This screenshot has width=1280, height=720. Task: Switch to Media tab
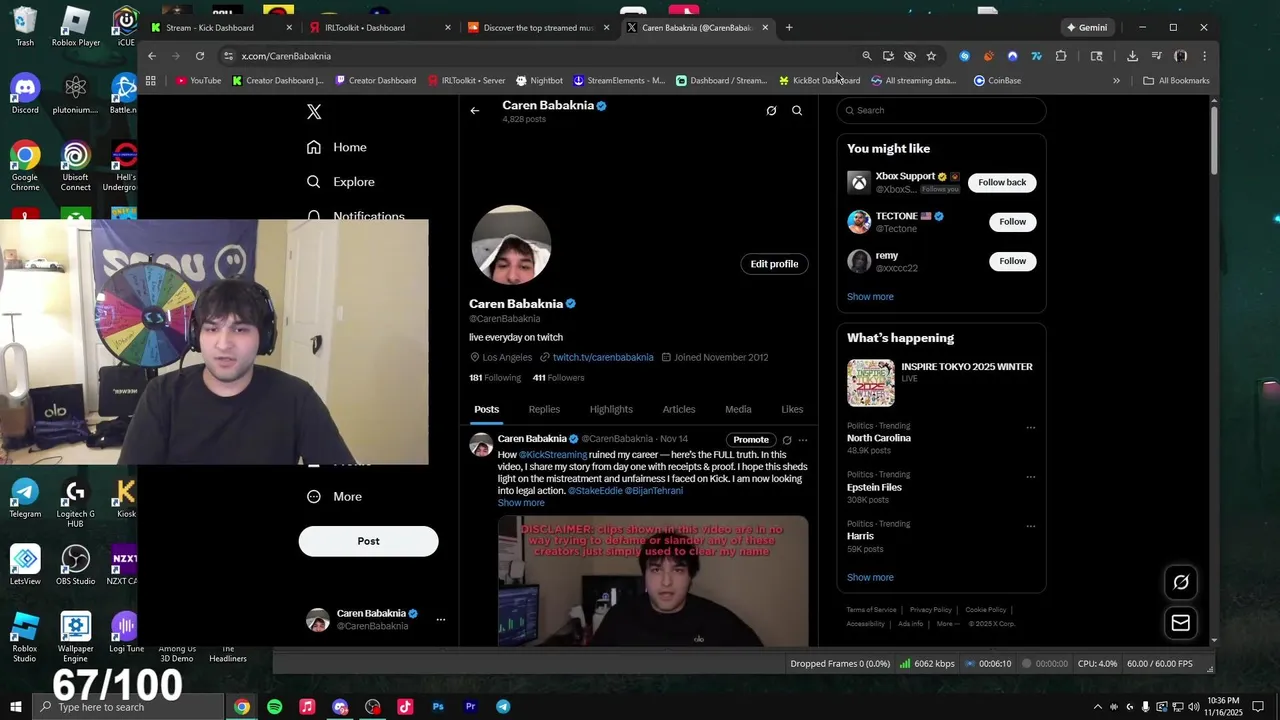pyautogui.click(x=738, y=409)
